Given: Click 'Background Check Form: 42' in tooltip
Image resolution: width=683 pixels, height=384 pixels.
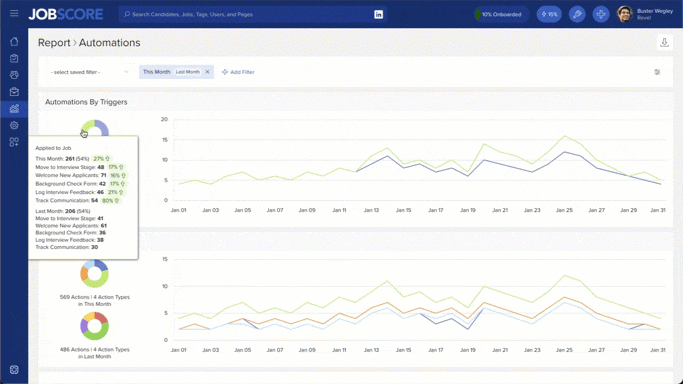Looking at the screenshot, I should 71,184.
